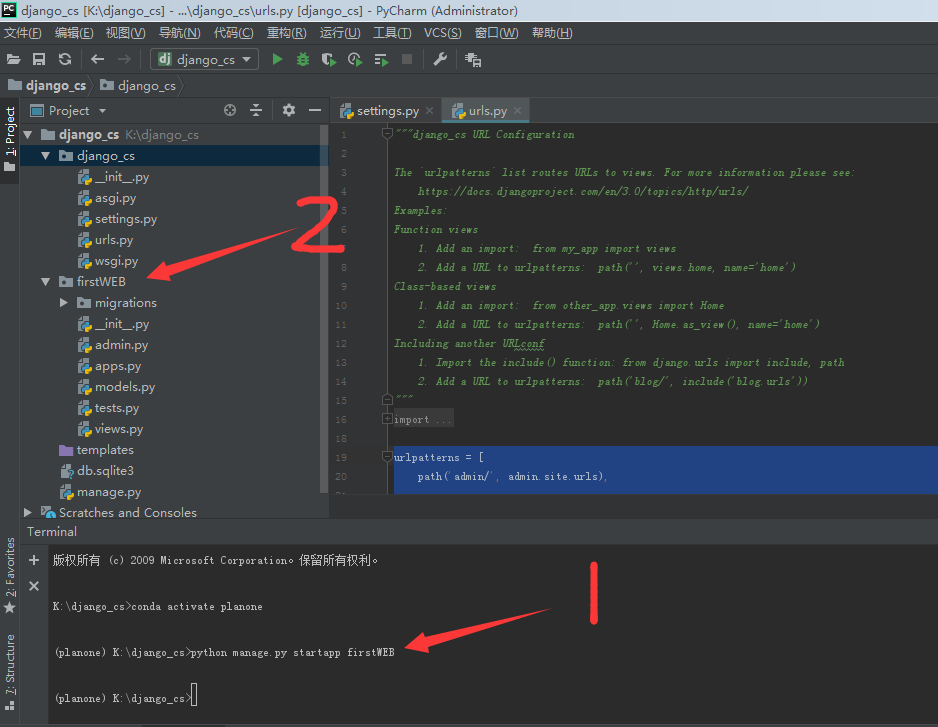Screen dimensions: 938x727
Task: Open settings with the wrench icon
Action: coord(440,59)
